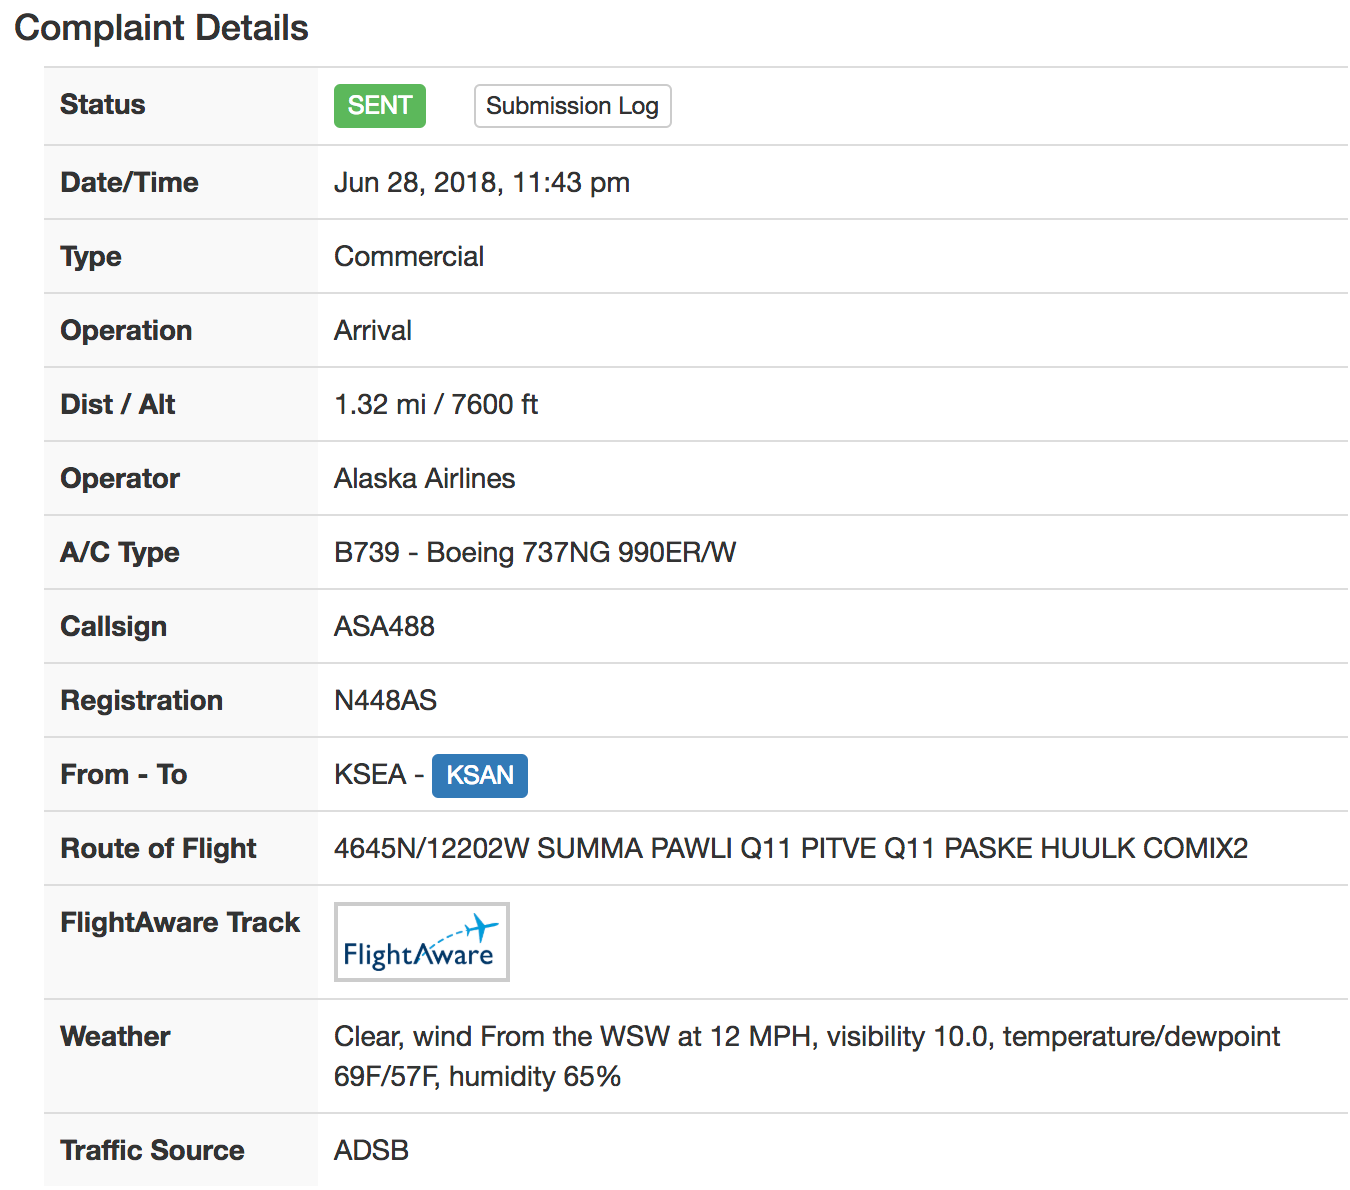Click the Operation value 'Arrival'
Viewport: 1350px width, 1190px height.
[x=373, y=331]
